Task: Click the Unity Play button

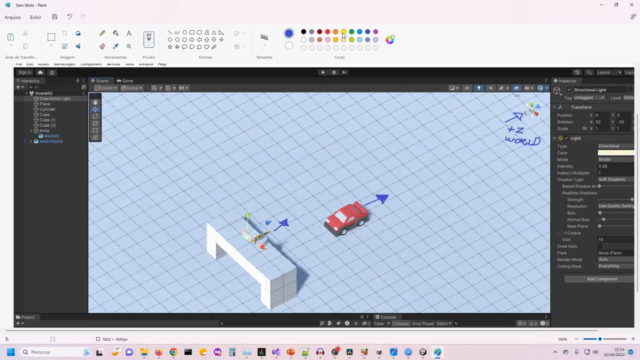Action: (323, 72)
